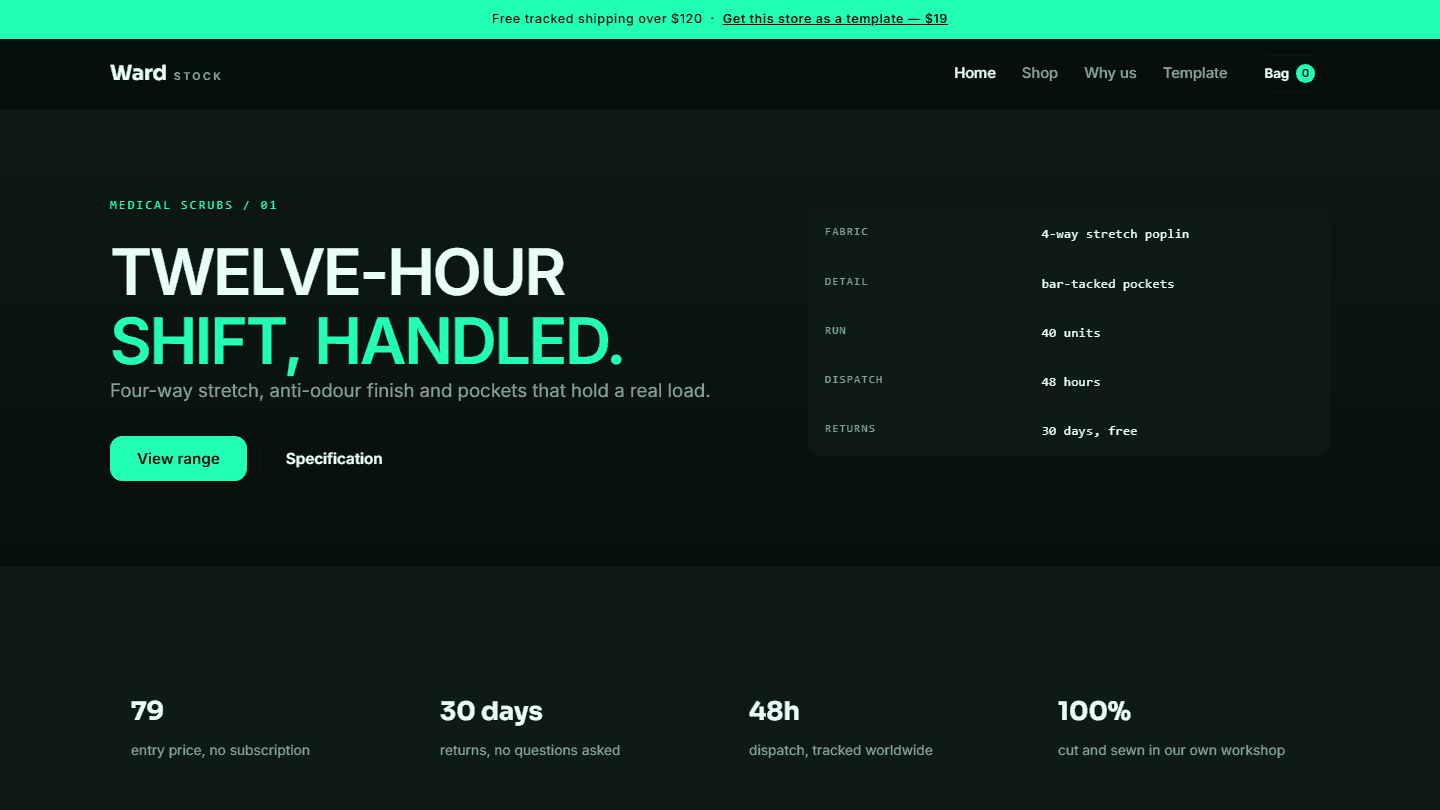Click the 'TWELVE-HOUR' headline line

[338, 272]
